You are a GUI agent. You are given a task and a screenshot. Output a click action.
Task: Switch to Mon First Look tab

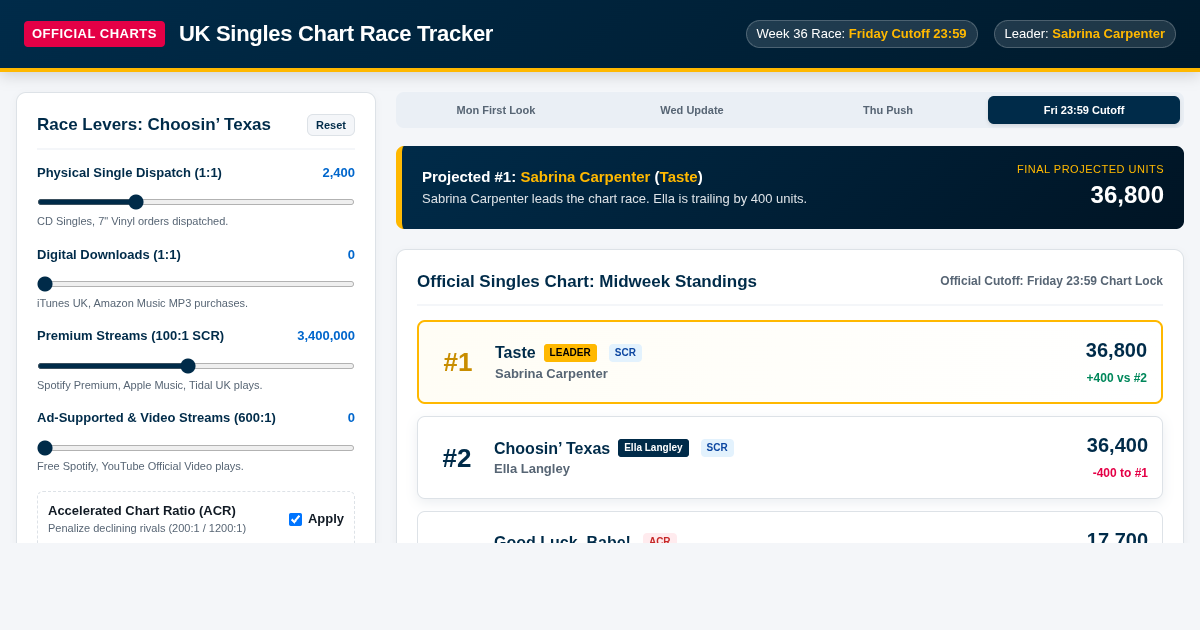496,110
